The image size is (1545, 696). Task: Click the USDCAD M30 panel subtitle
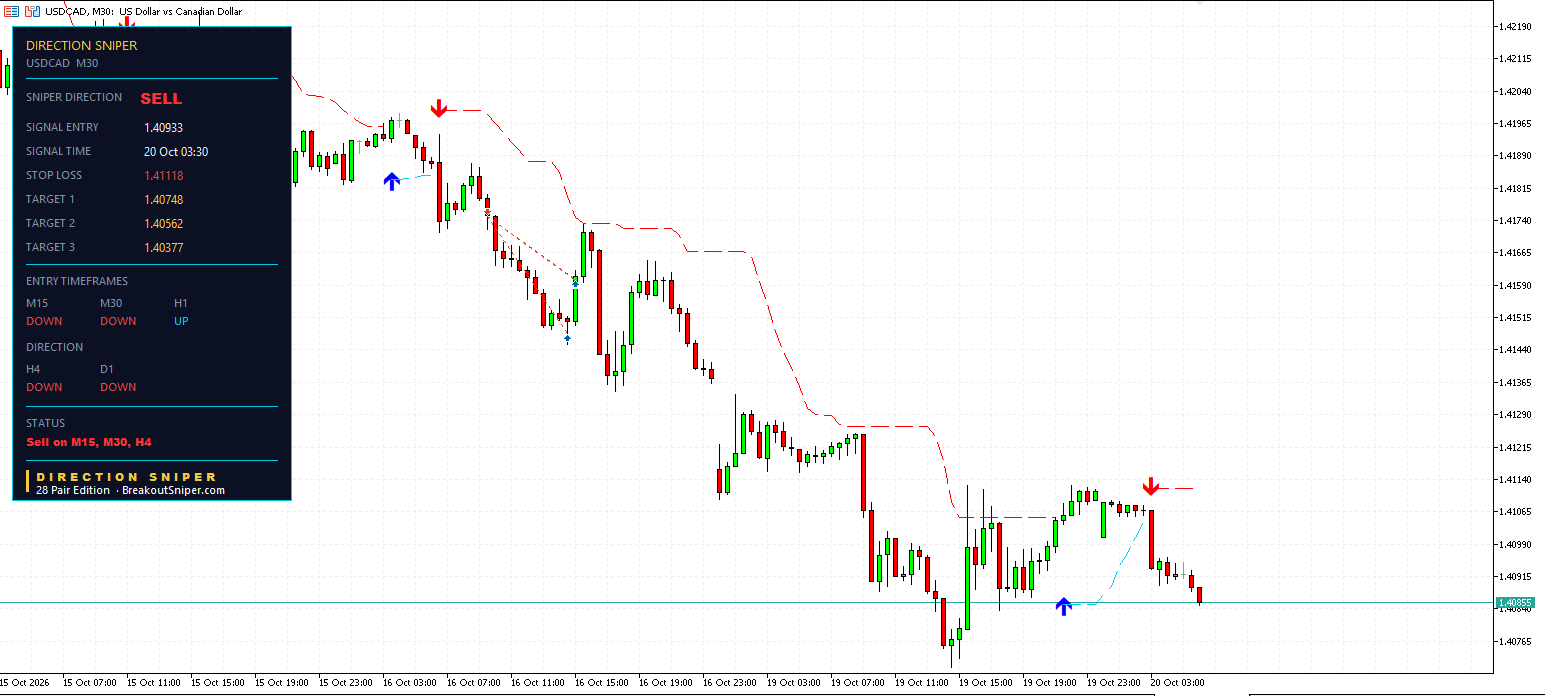(62, 63)
